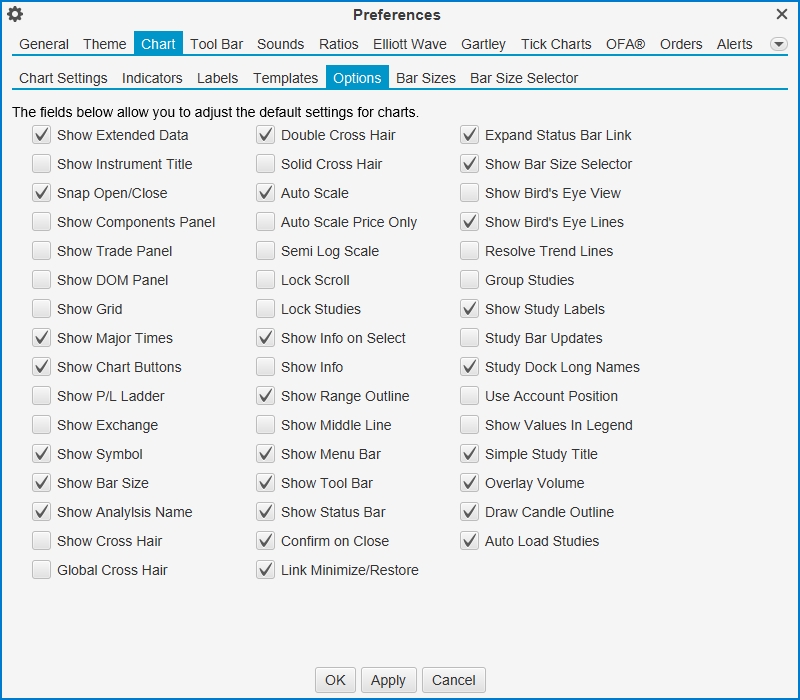Enable Show Bird's Eye View
Viewport: 800px width, 700px height.
[x=469, y=193]
